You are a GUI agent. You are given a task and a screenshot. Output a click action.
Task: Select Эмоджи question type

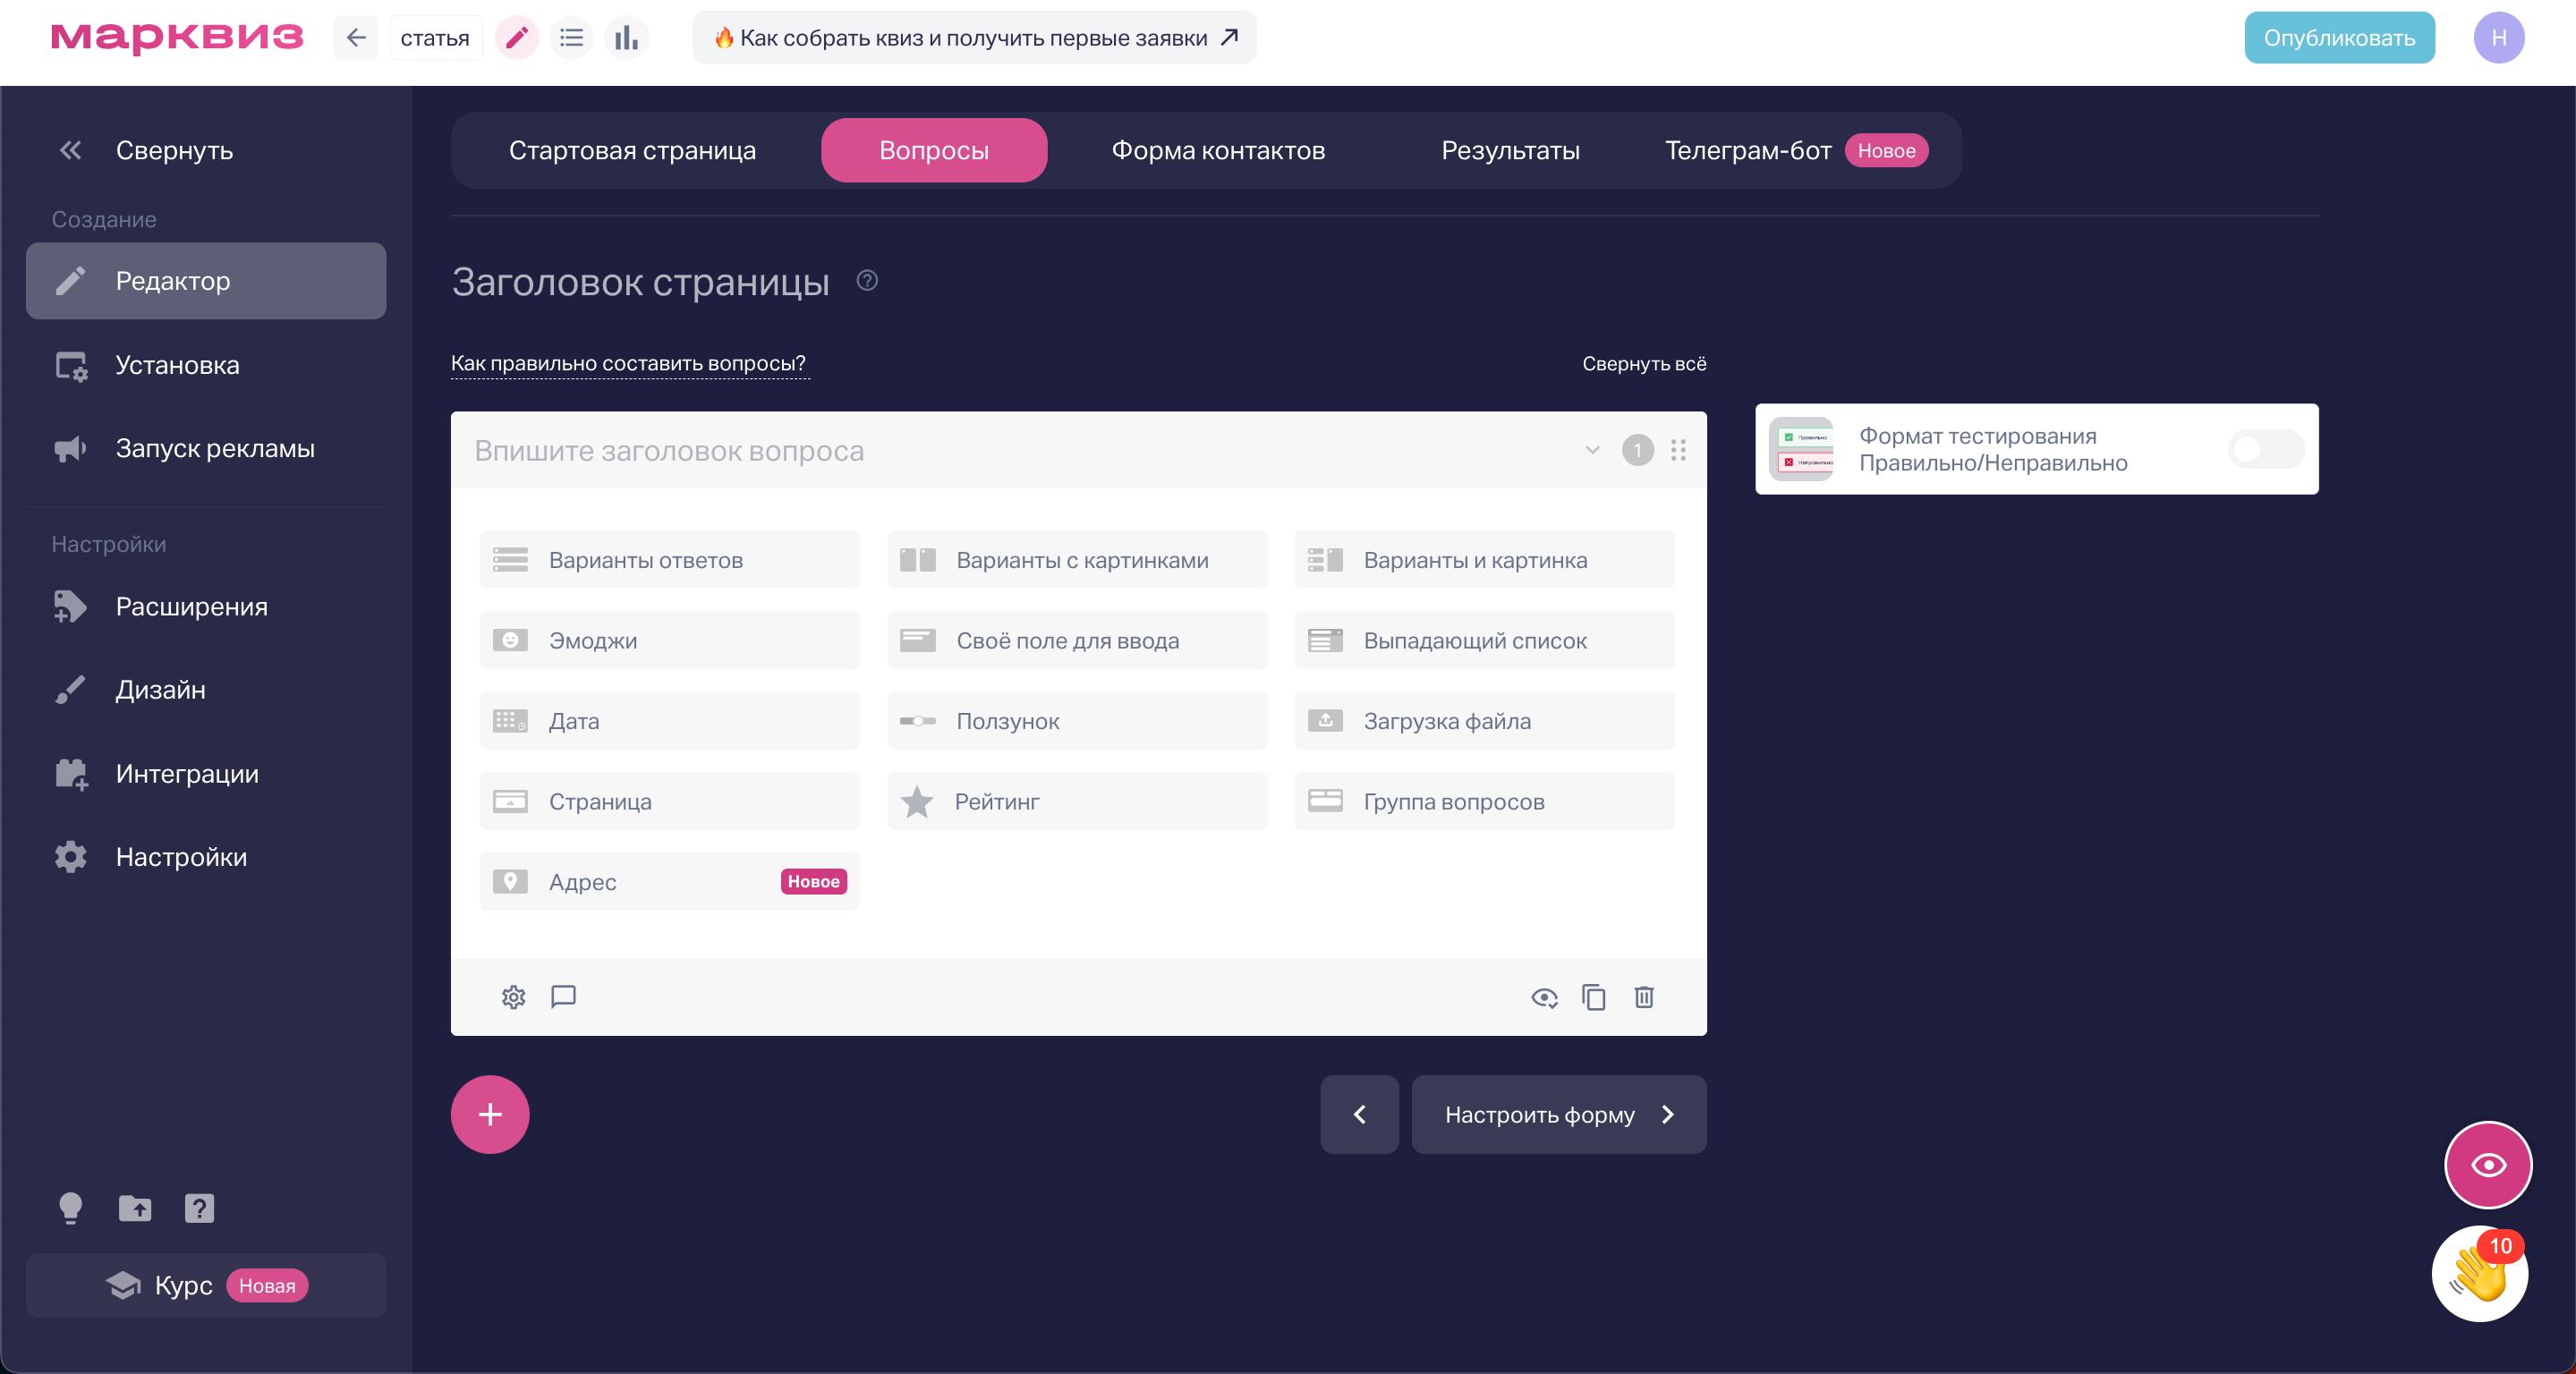click(x=669, y=640)
